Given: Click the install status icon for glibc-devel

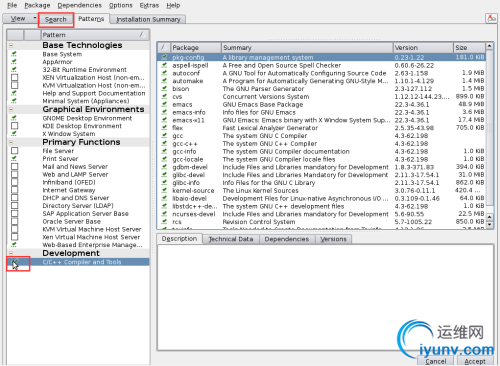Looking at the screenshot, I should click(x=164, y=175).
